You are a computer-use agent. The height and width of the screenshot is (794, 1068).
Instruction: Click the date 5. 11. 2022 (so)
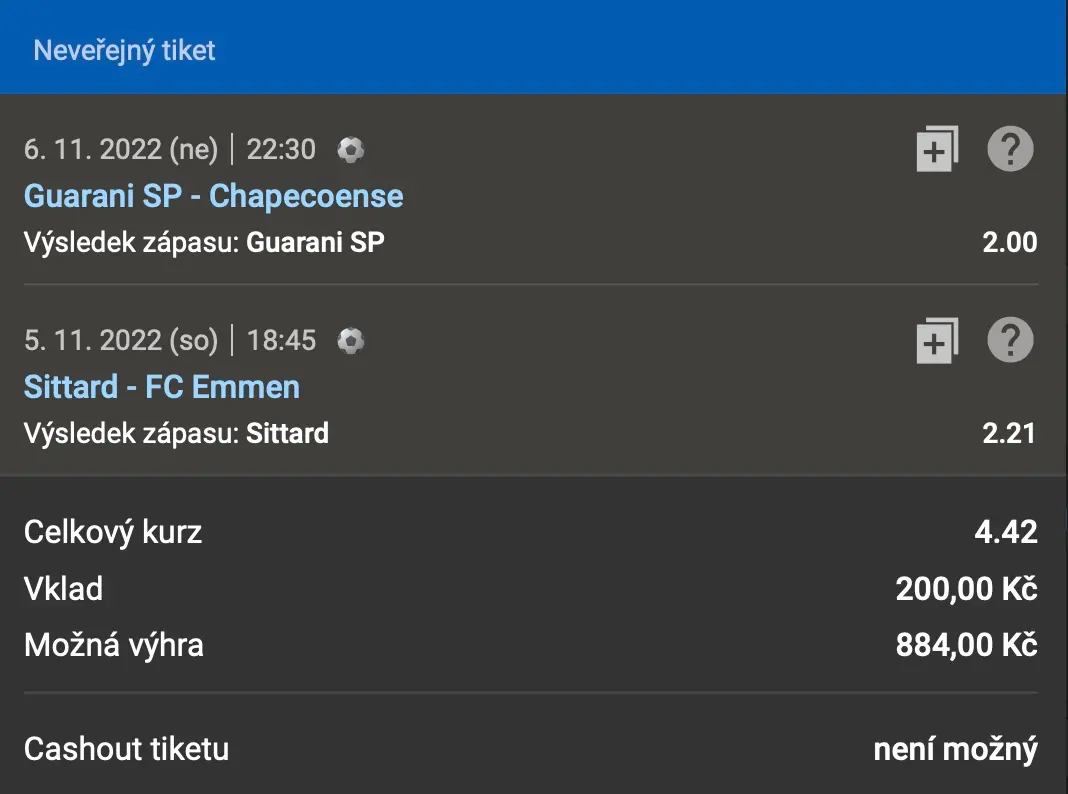click(x=120, y=341)
